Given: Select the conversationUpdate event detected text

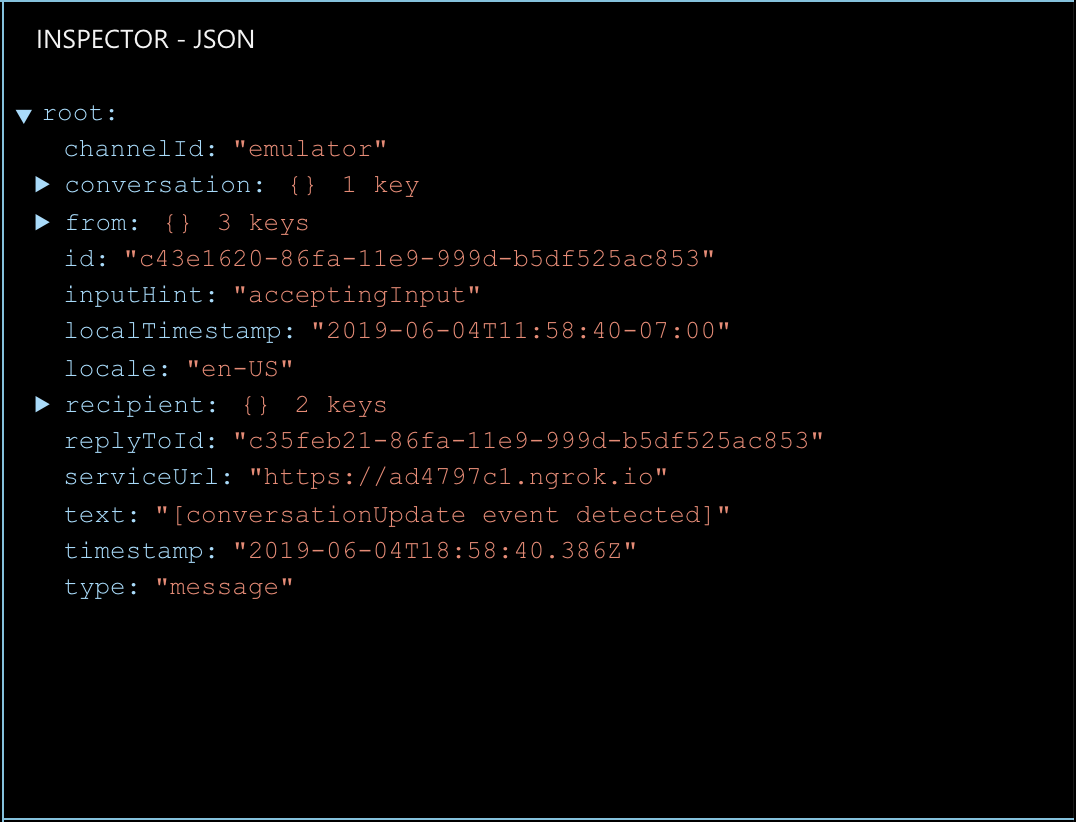Looking at the screenshot, I should point(440,513).
